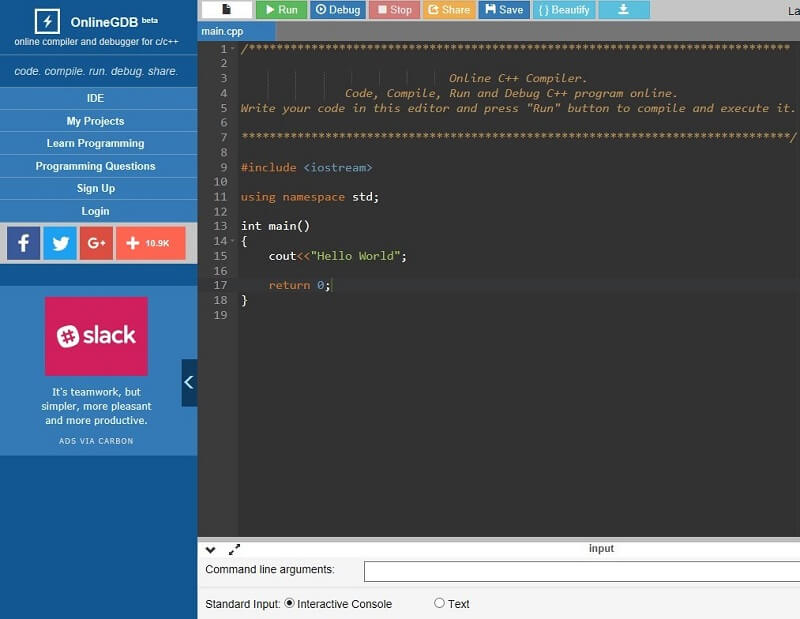Beautify the code formatting
The height and width of the screenshot is (619, 800).
[564, 10]
